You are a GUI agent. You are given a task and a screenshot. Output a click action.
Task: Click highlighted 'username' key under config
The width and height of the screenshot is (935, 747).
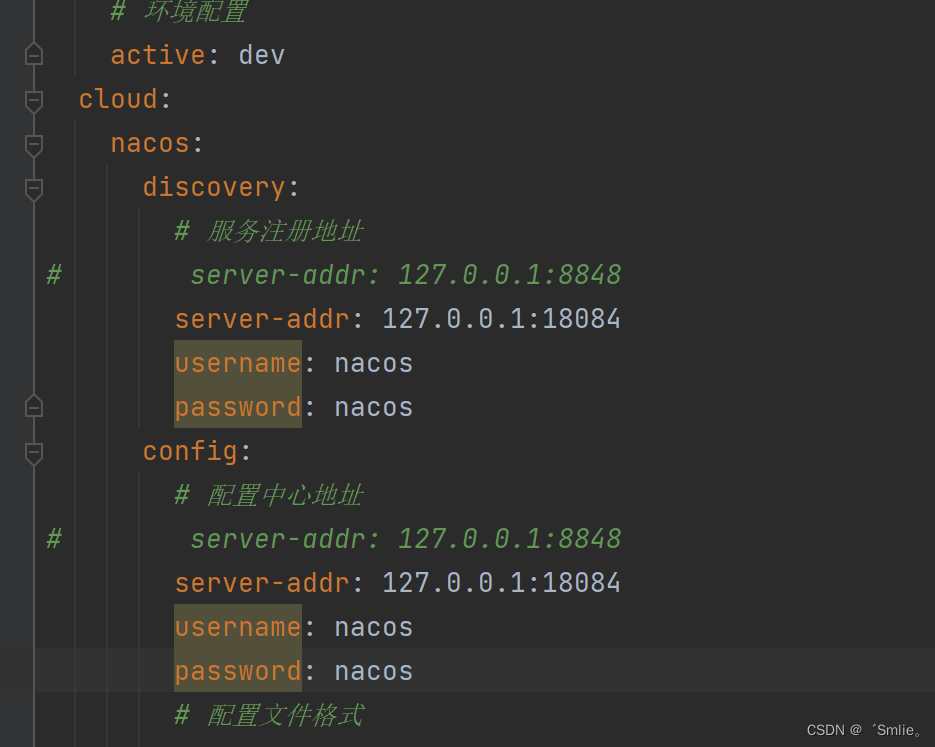tap(238, 627)
